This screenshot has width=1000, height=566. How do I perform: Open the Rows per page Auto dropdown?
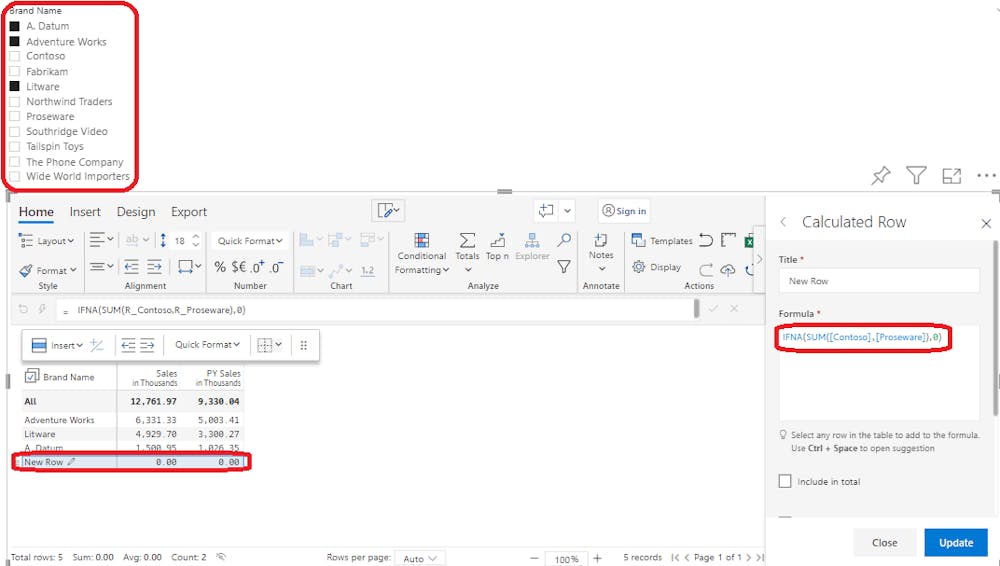pos(420,558)
